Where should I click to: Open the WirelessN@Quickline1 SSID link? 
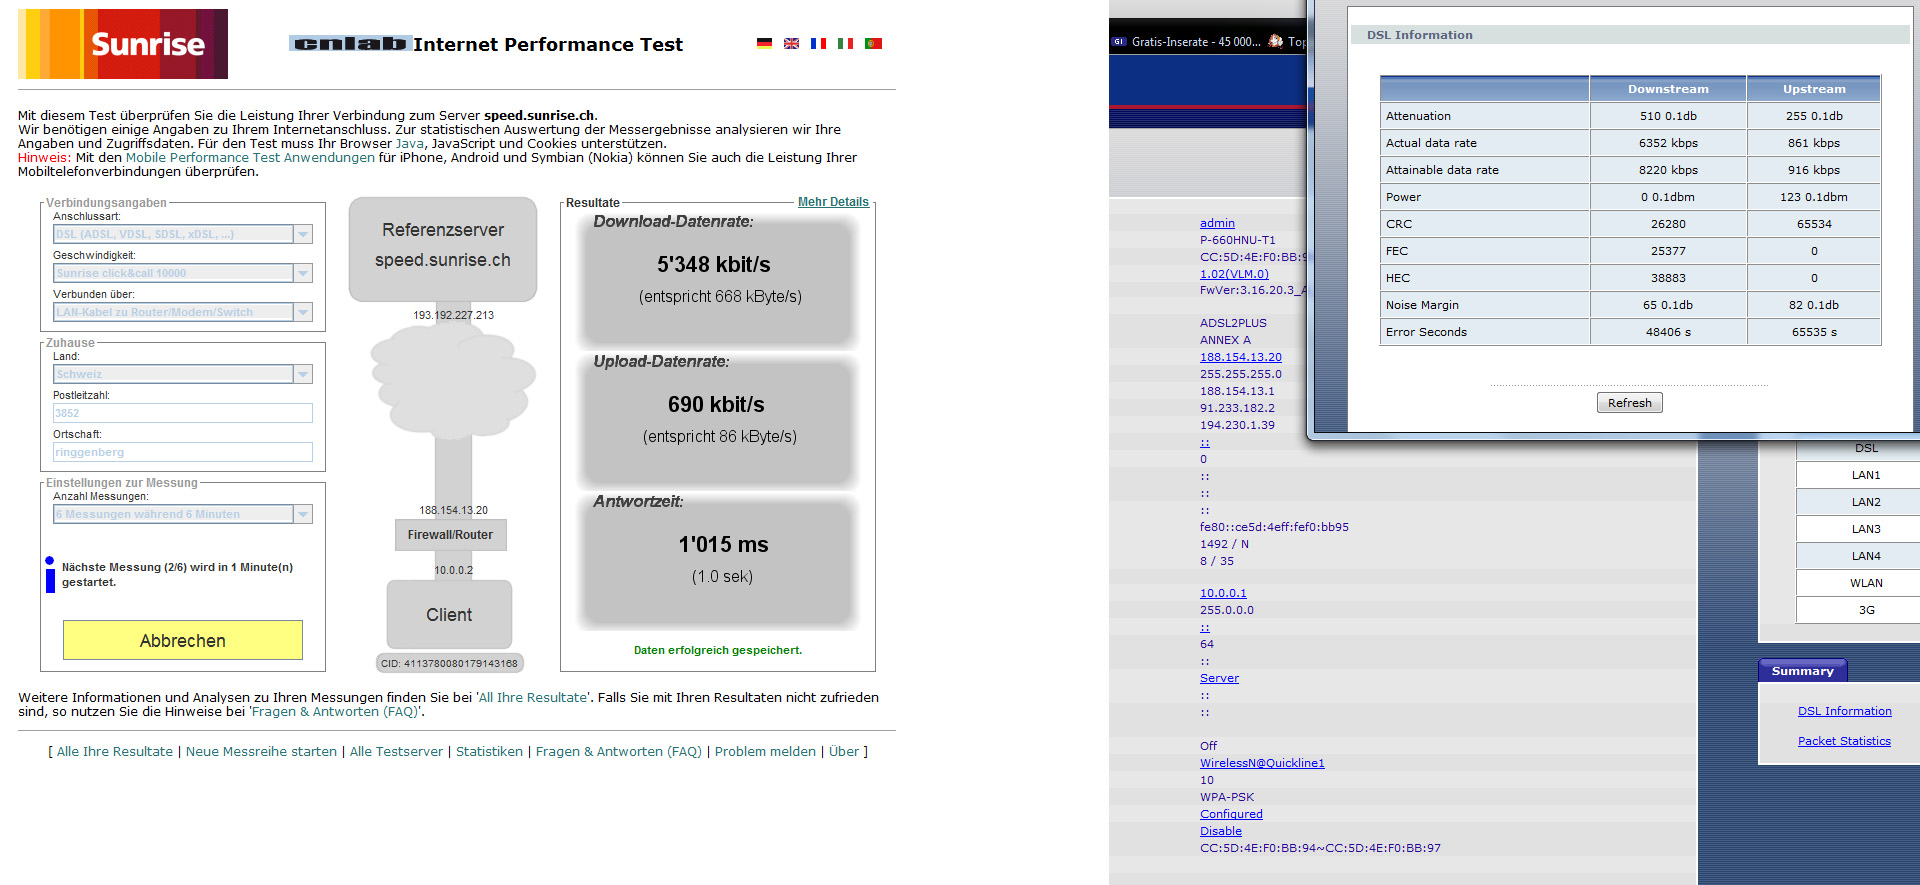click(x=1262, y=763)
